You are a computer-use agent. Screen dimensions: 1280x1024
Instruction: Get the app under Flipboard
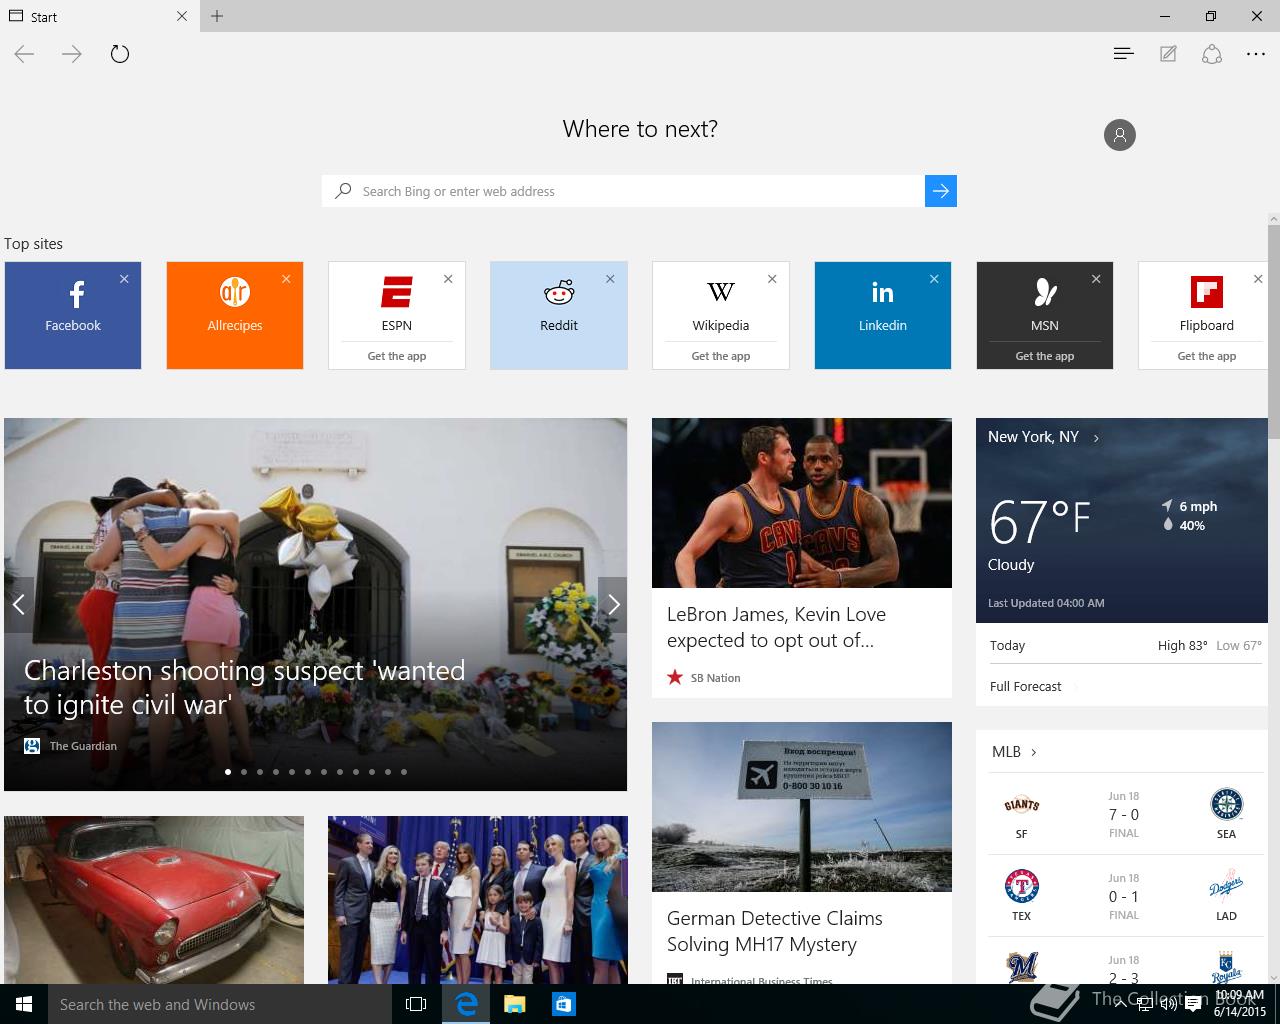1207,356
